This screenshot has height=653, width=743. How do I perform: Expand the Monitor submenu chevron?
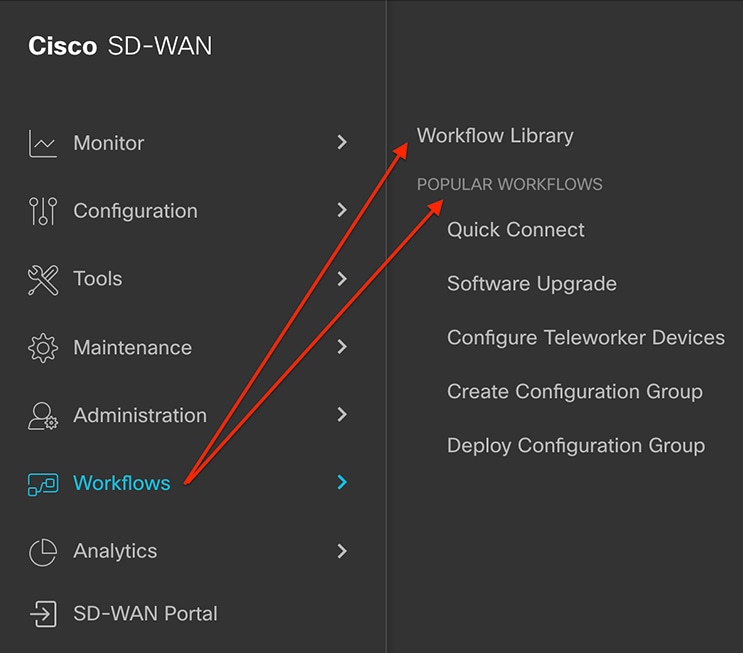click(x=342, y=142)
